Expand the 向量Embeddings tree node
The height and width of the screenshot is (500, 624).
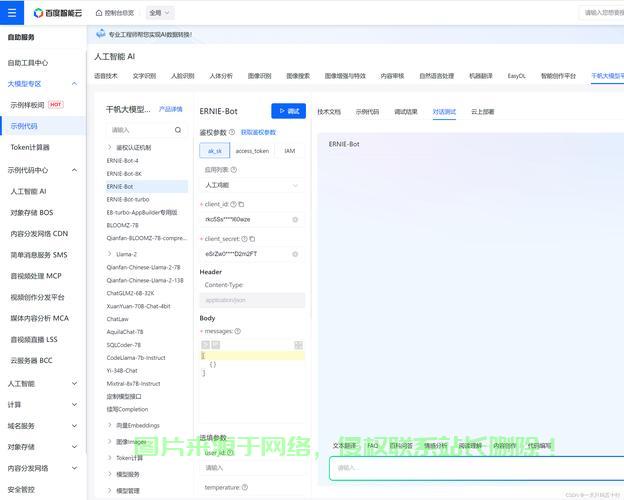109,425
